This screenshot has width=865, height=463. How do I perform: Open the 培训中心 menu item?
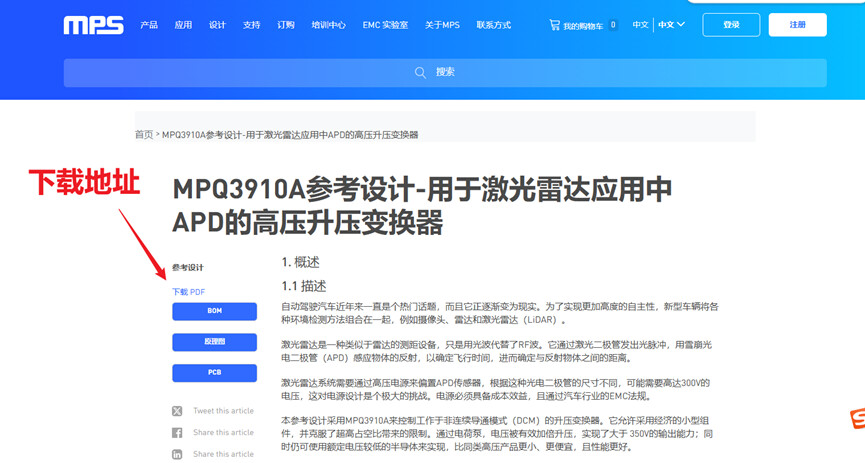tap(328, 25)
